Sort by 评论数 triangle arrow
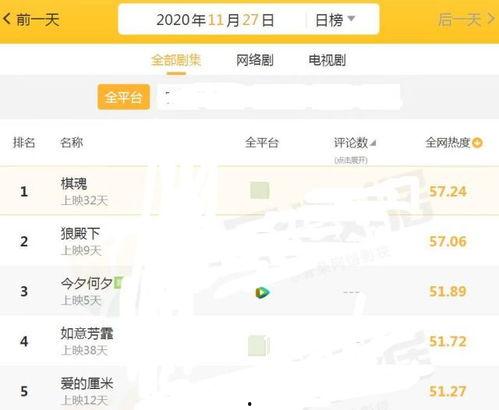Screen dimensions: 499x410 [373, 143]
